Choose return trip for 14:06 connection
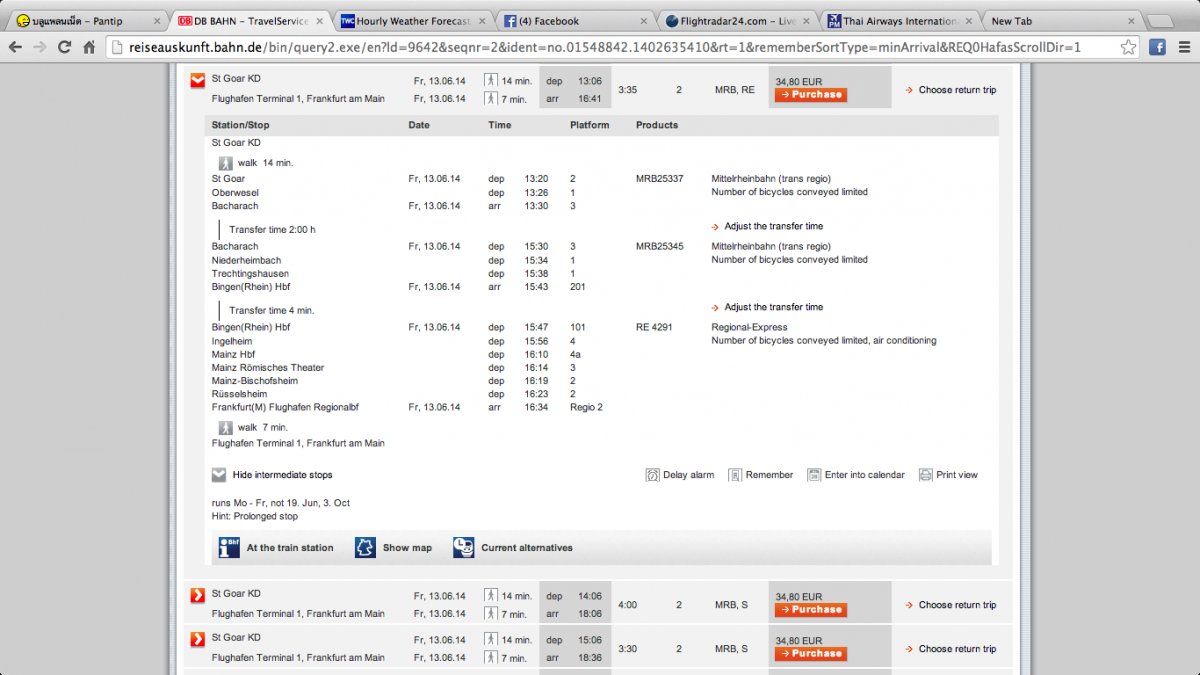The image size is (1200, 675). (x=957, y=605)
